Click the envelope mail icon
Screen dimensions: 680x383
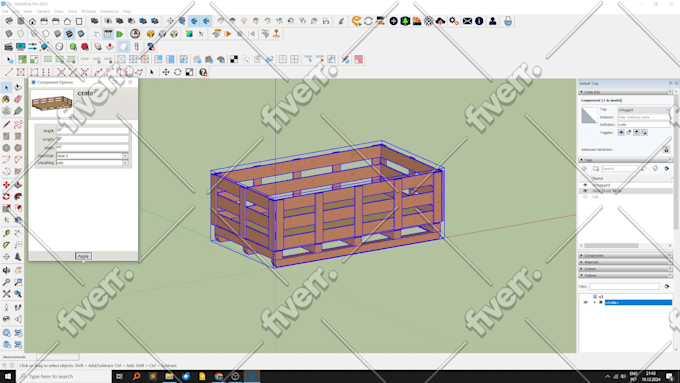tap(467, 21)
